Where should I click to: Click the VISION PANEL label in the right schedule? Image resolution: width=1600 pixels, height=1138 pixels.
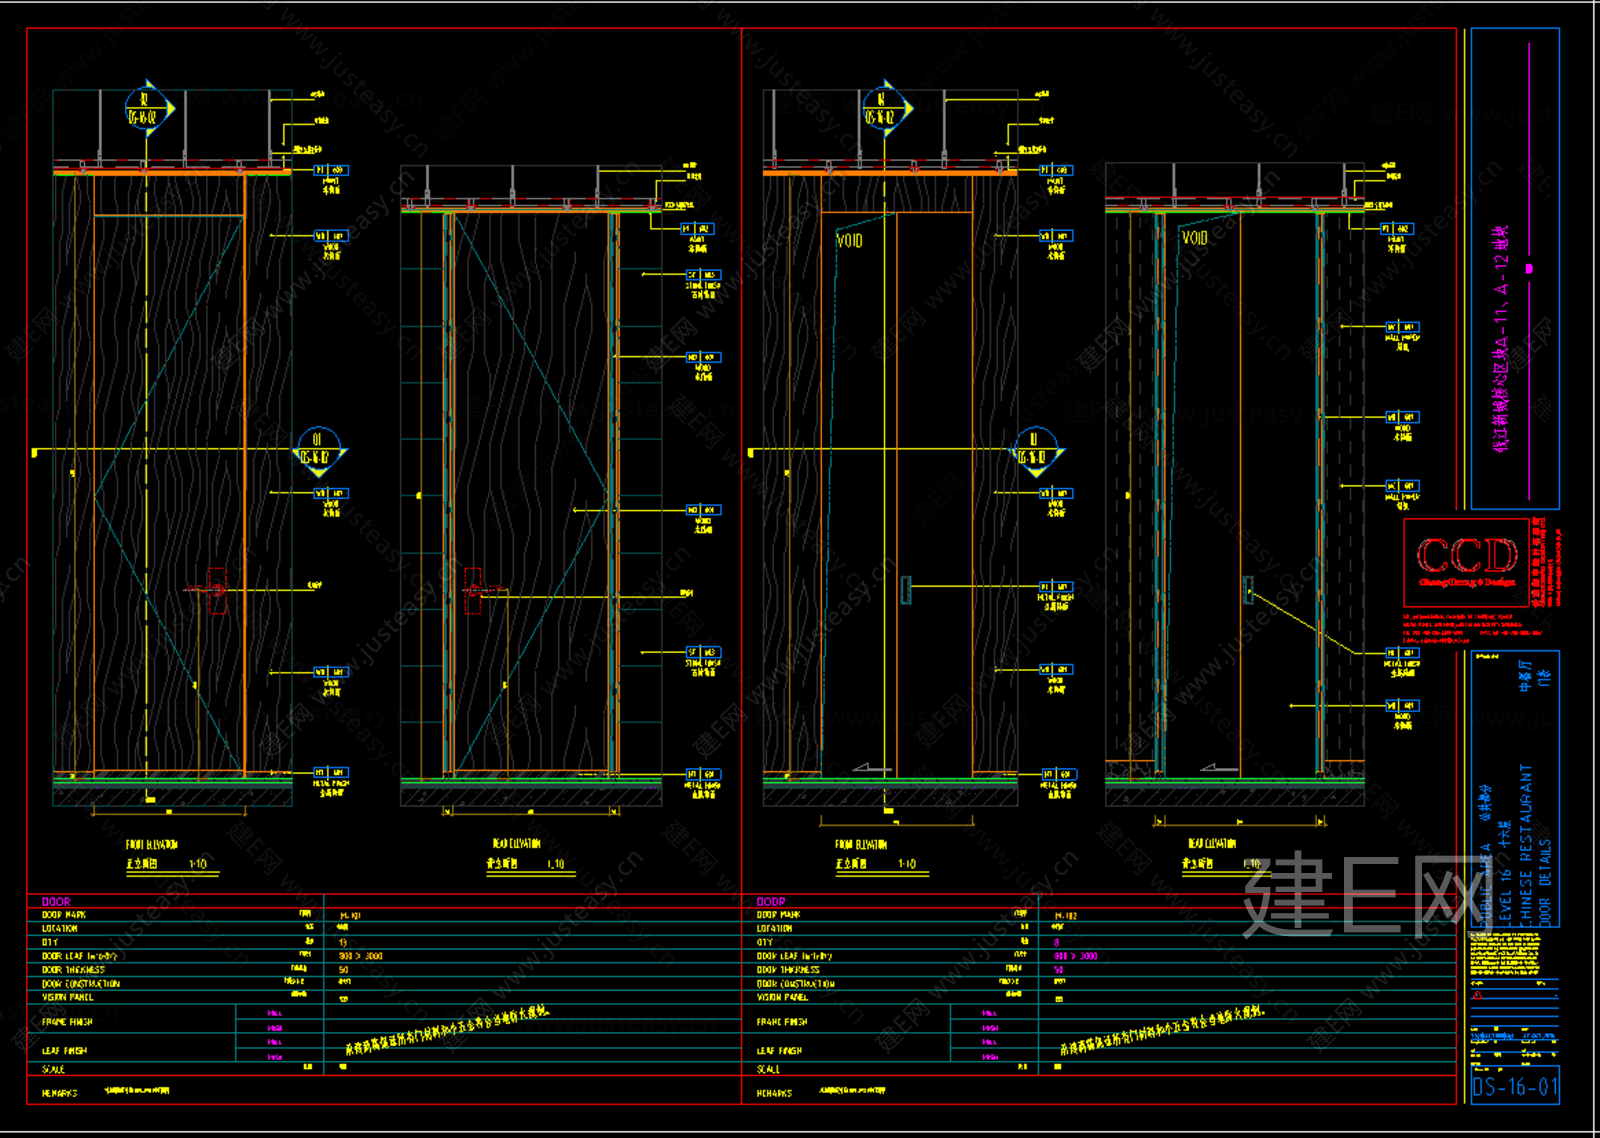(x=783, y=998)
